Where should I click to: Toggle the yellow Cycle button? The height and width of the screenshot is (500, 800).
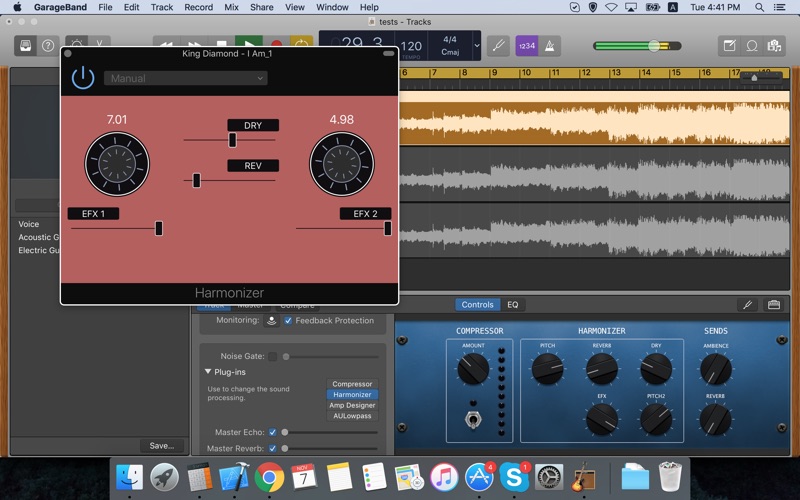(x=301, y=43)
